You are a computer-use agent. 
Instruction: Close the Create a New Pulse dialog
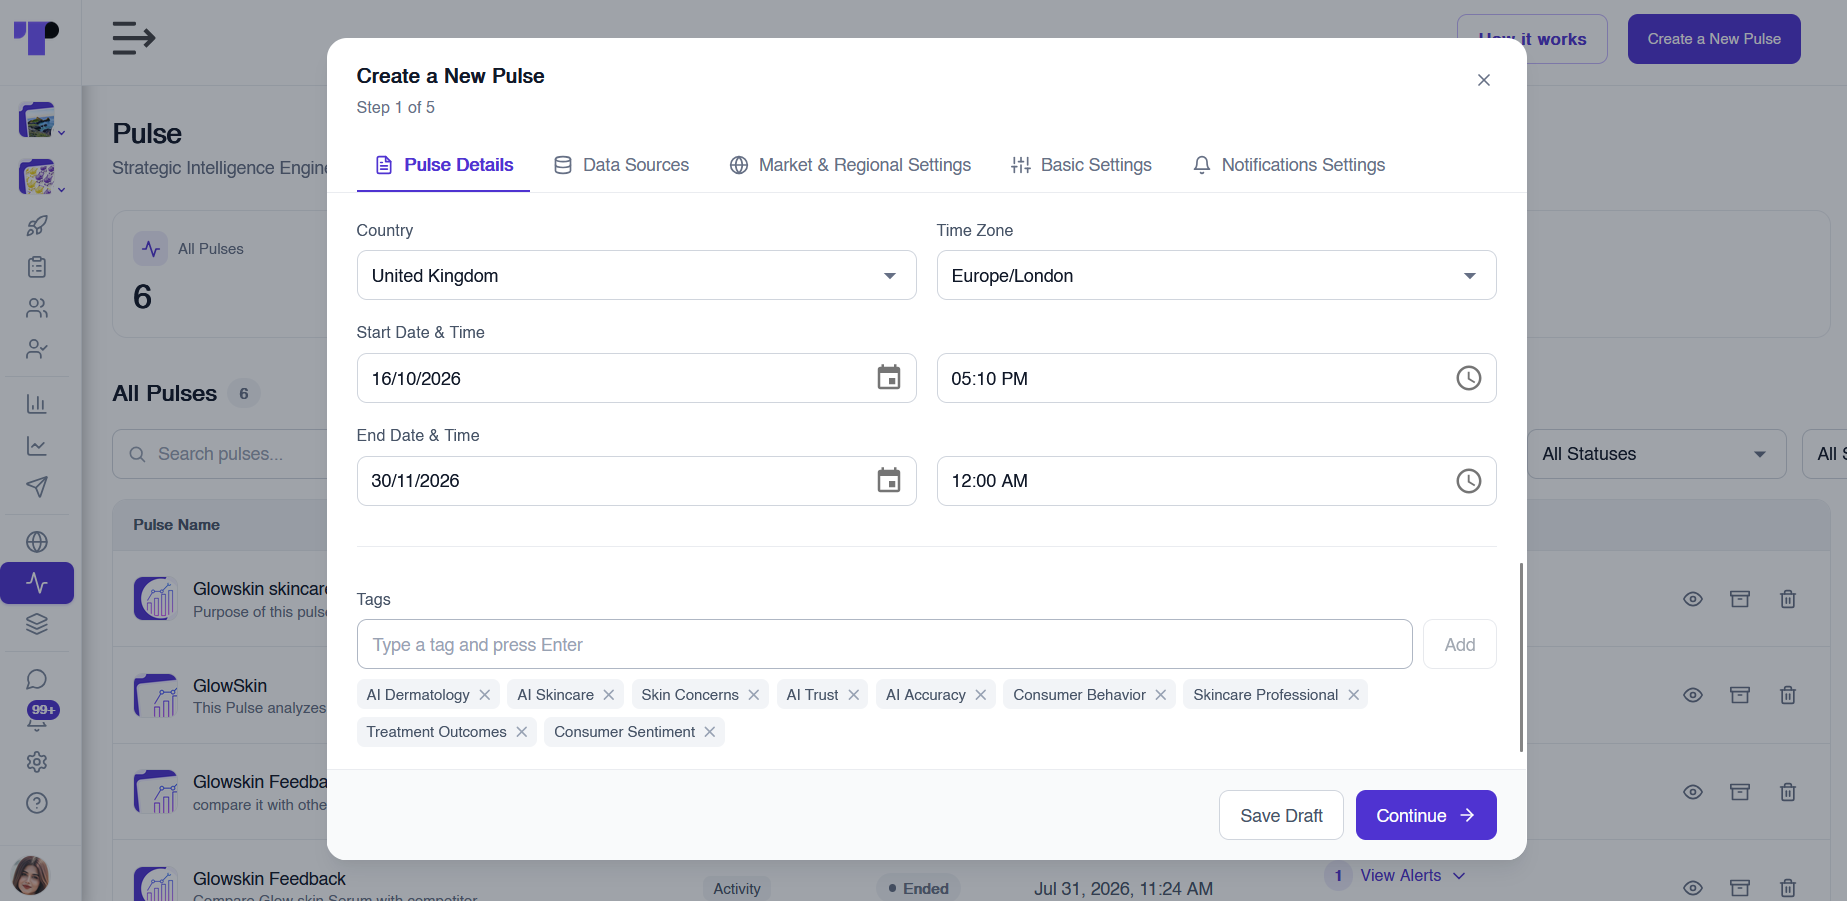click(1484, 80)
